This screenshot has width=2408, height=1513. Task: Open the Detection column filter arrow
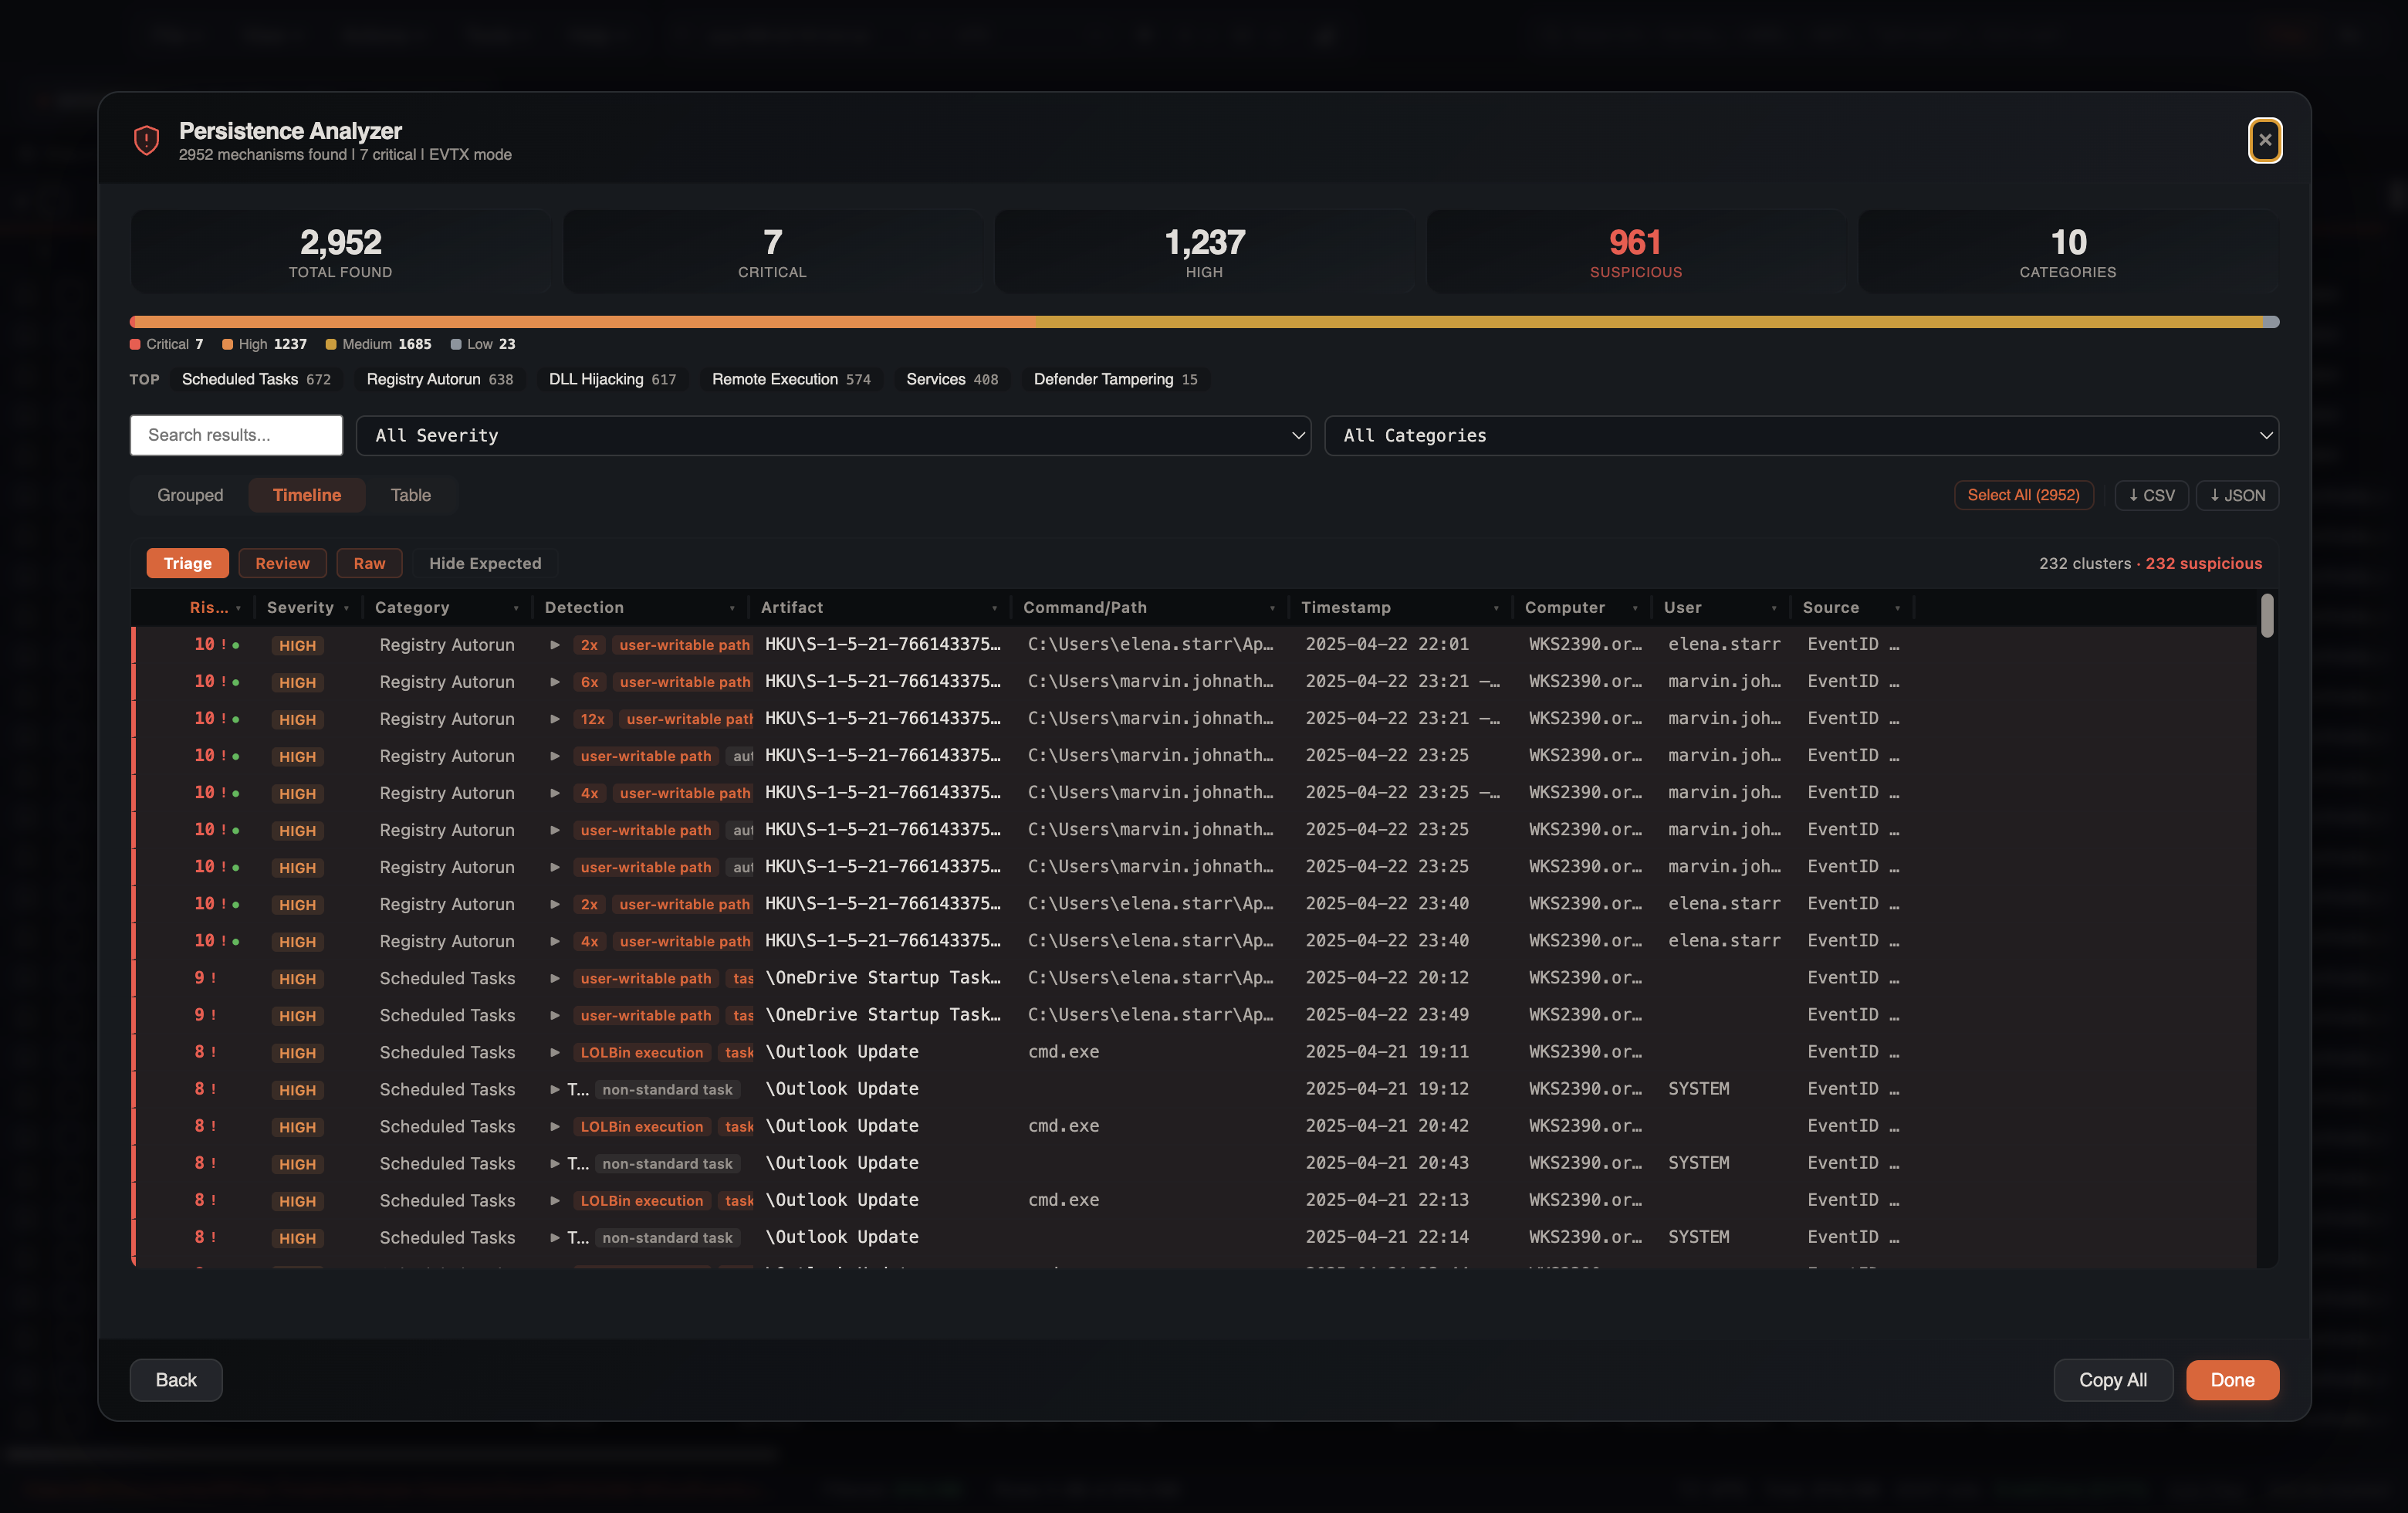pyautogui.click(x=732, y=608)
